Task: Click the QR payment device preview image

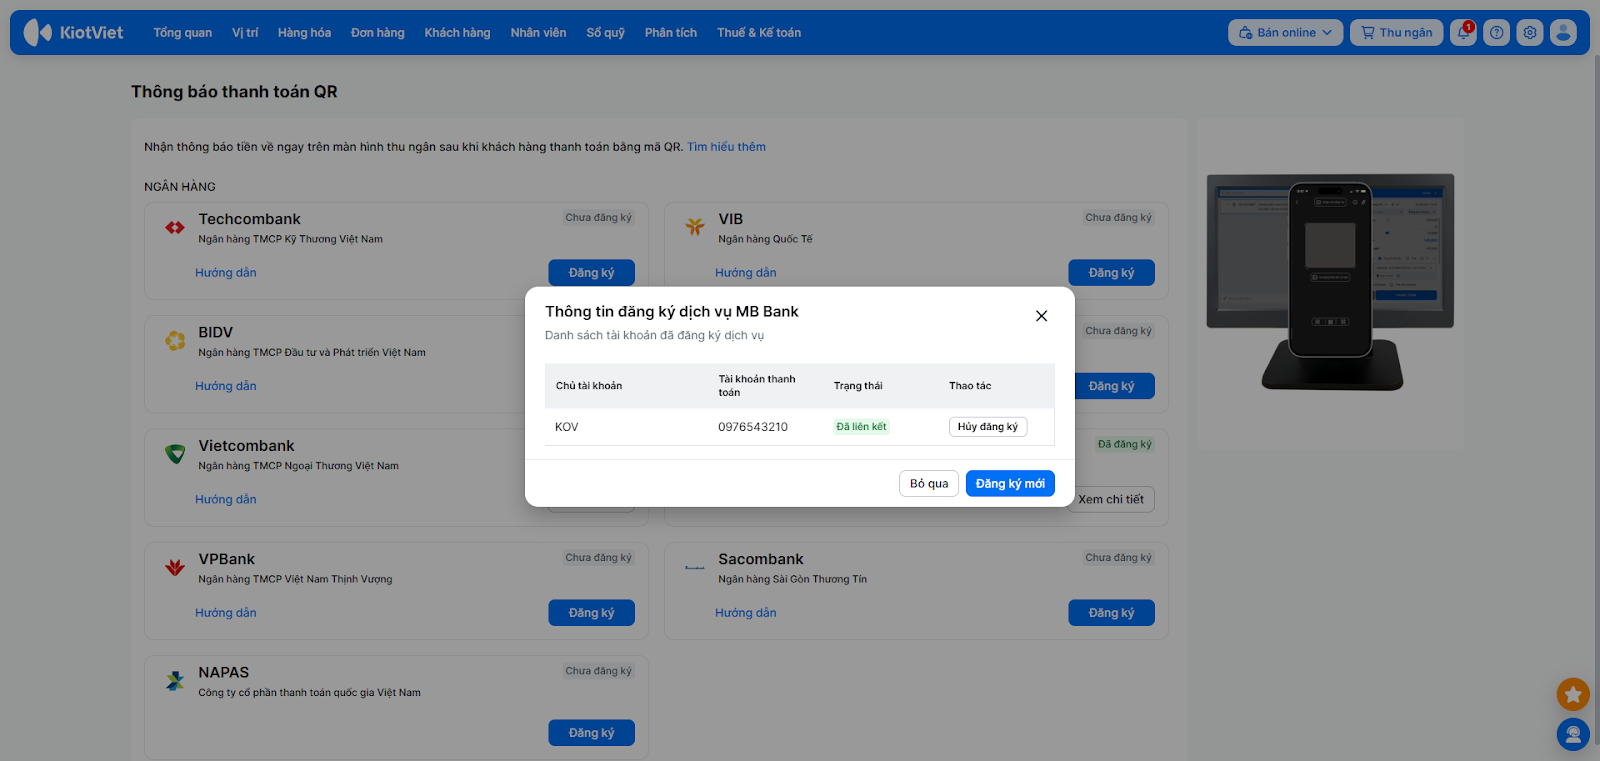Action: pos(1330,282)
